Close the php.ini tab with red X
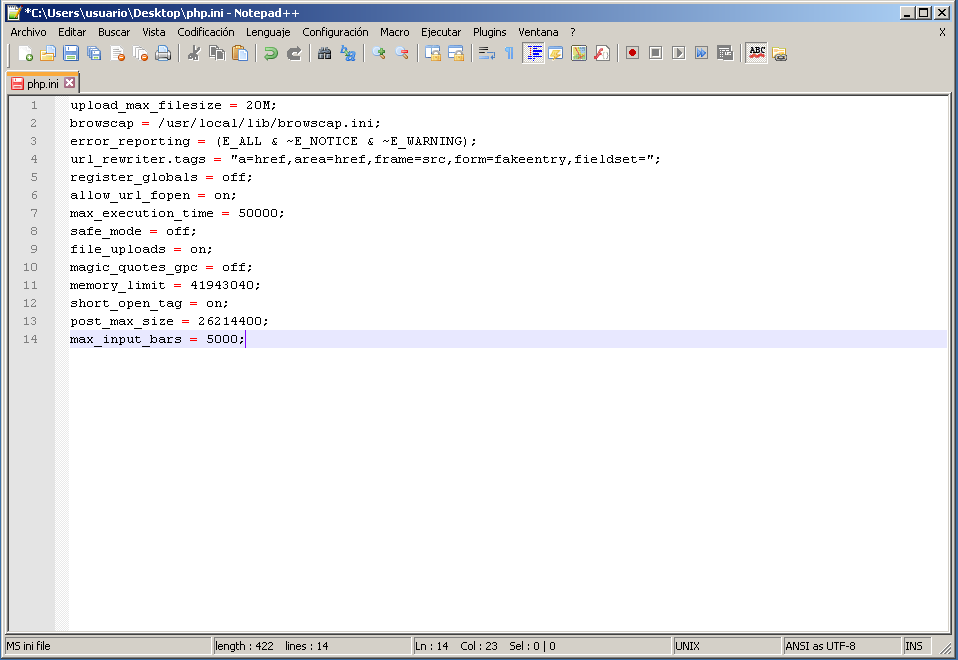Viewport: 958px width, 660px height. (70, 83)
